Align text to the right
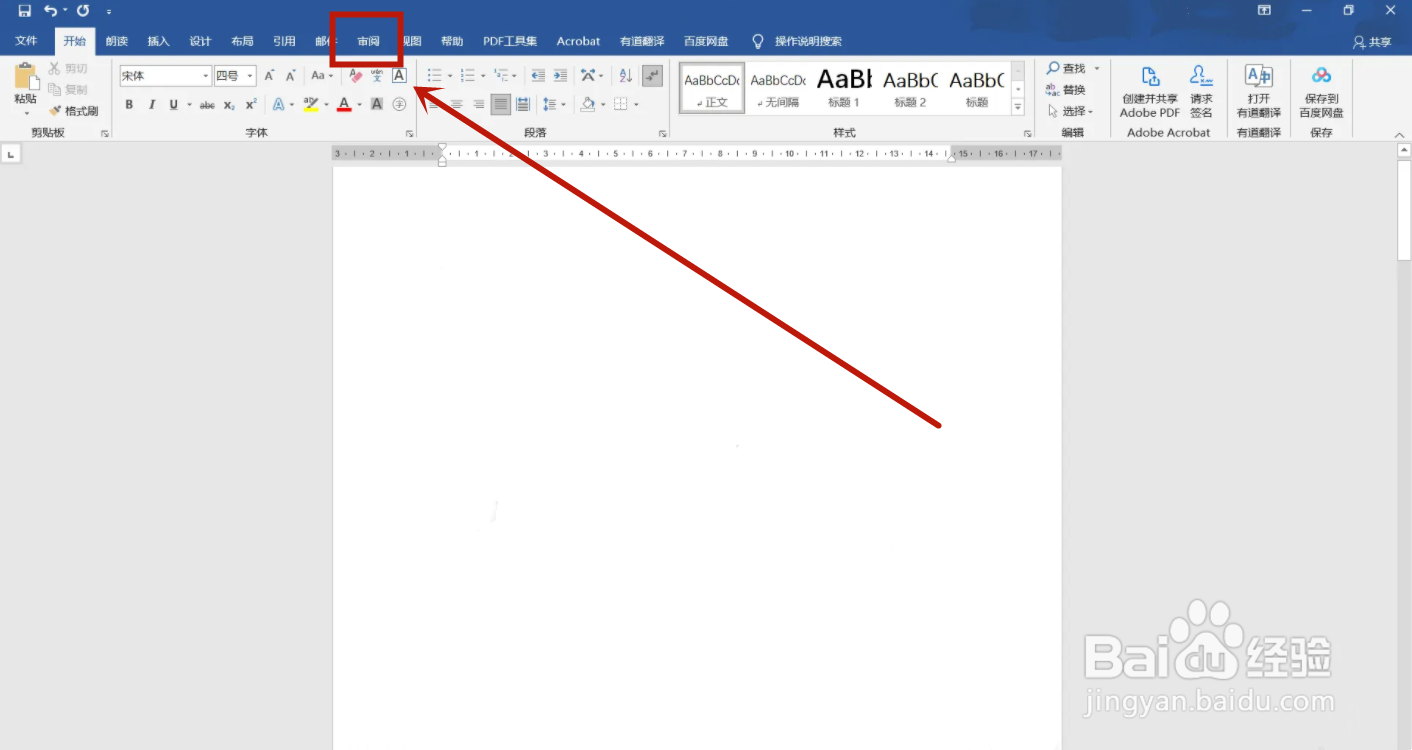Image resolution: width=1412 pixels, height=750 pixels. tap(478, 104)
